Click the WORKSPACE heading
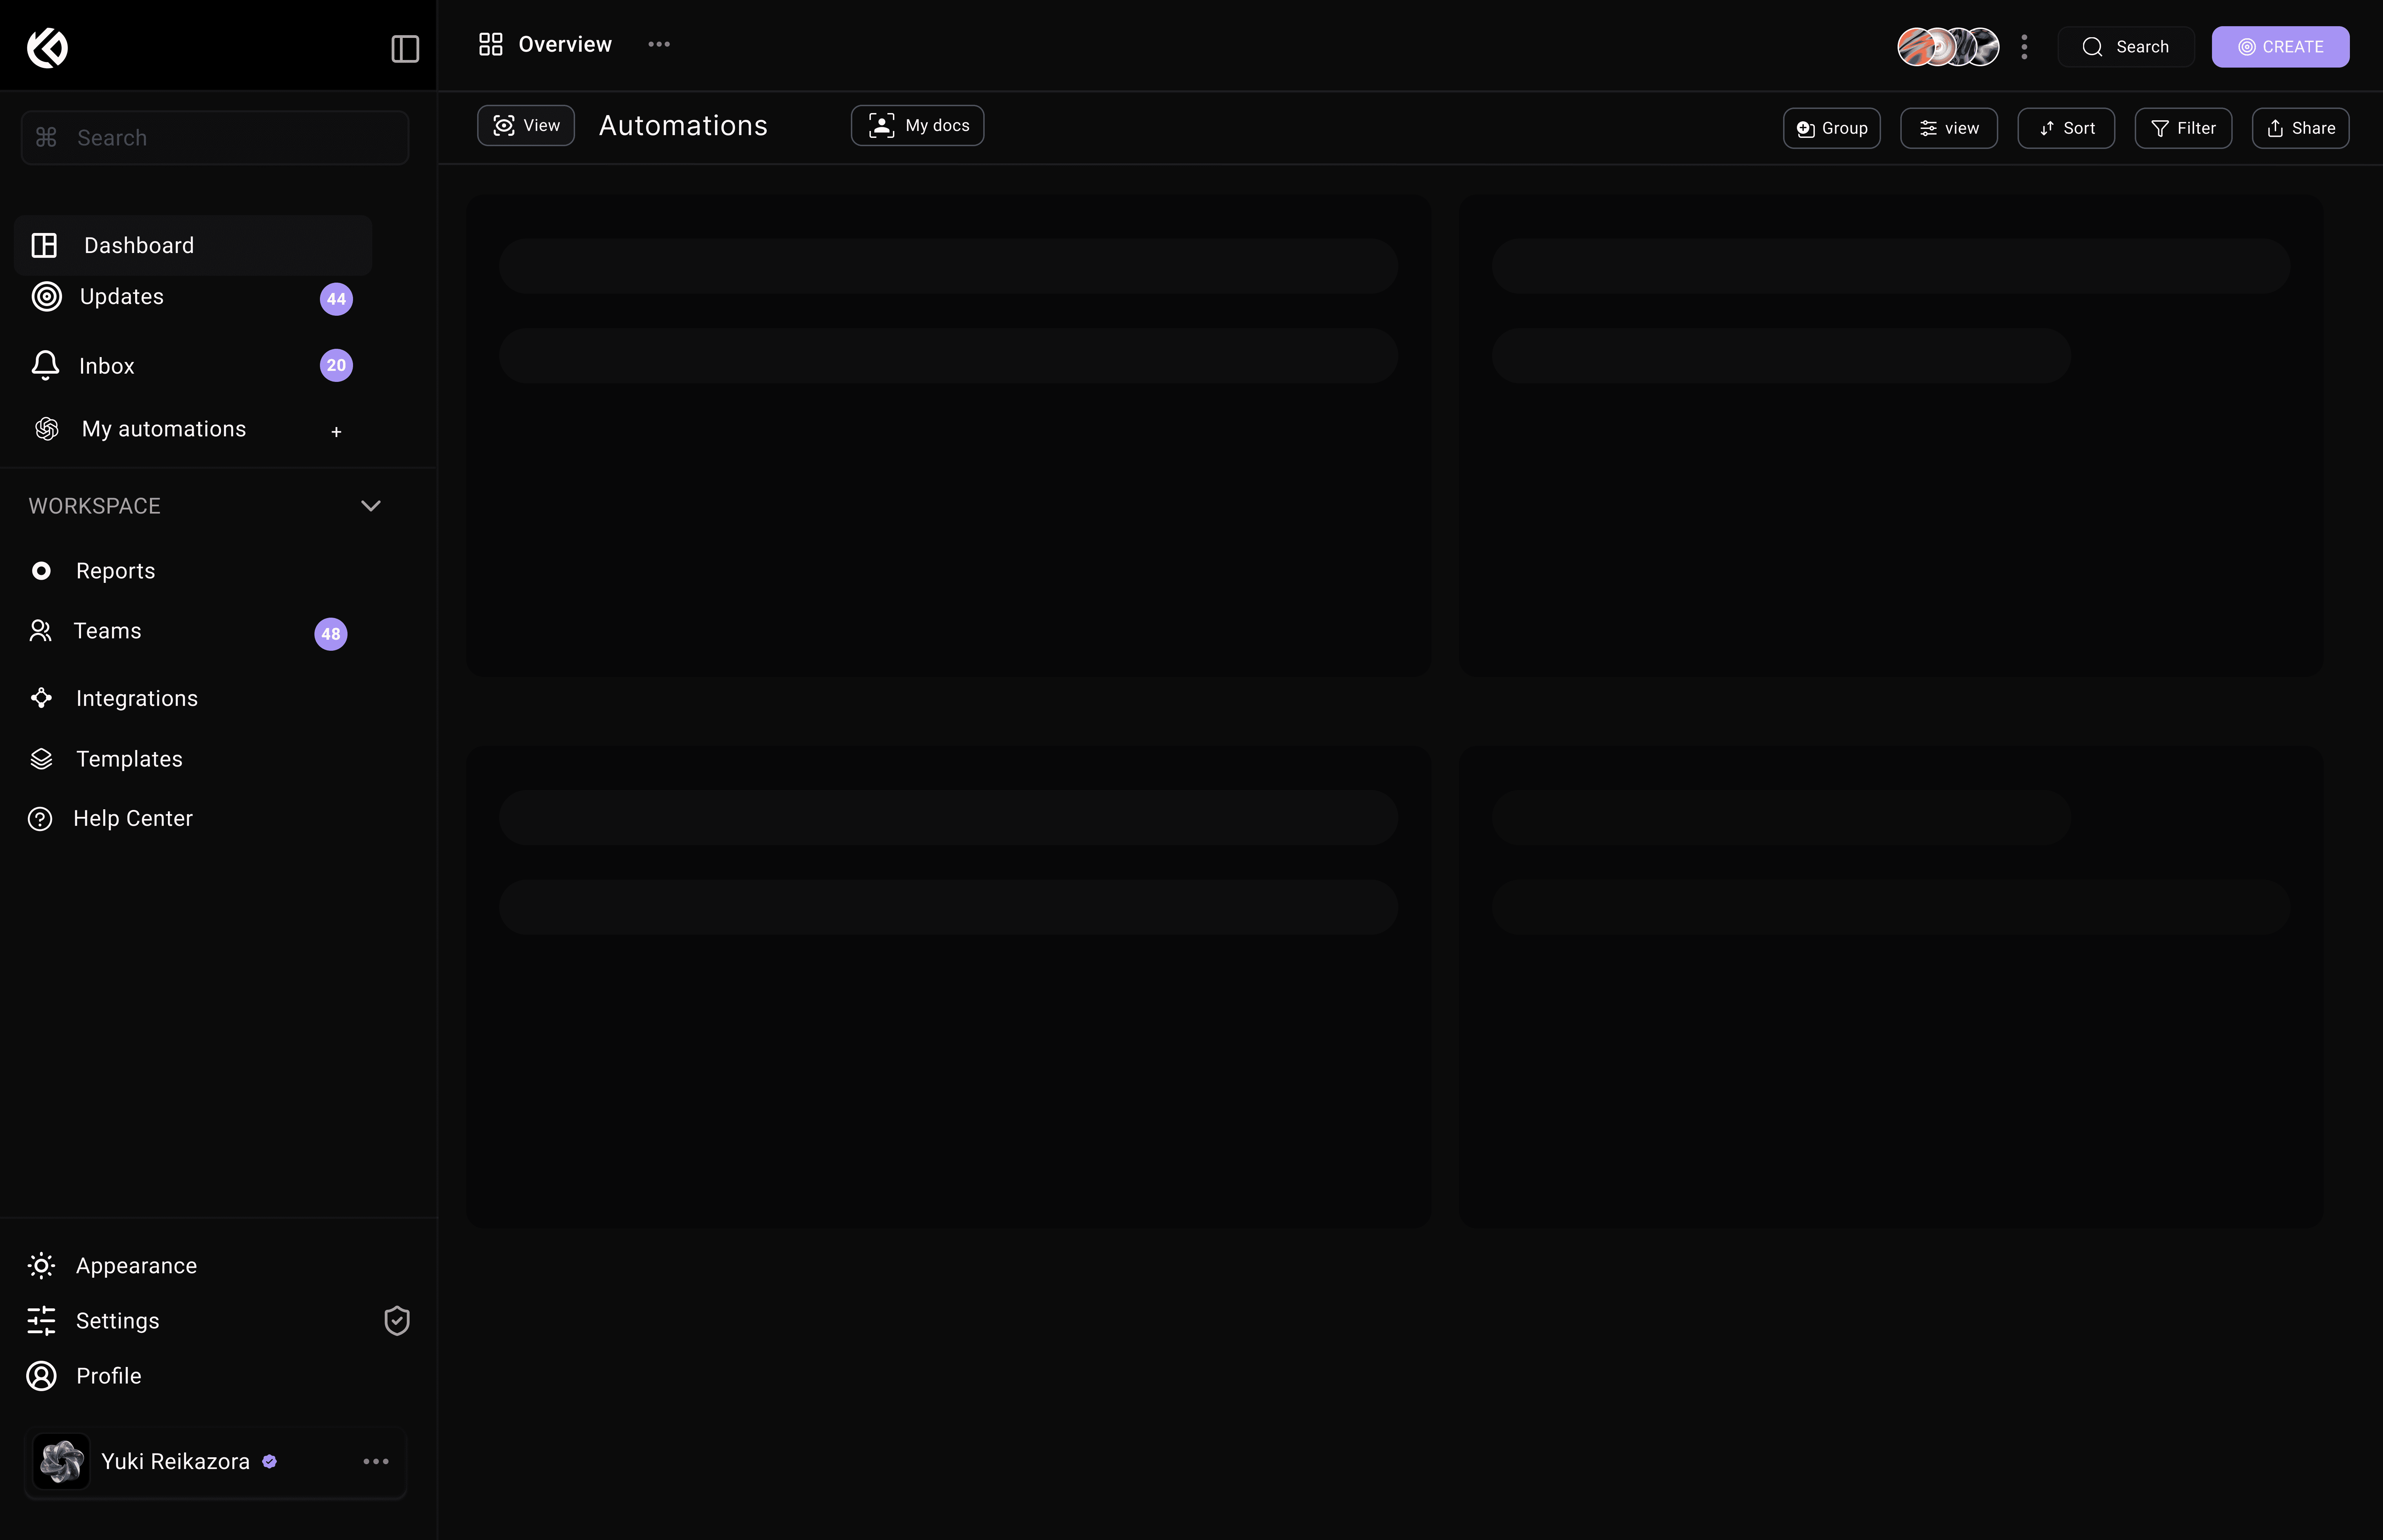Image resolution: width=2383 pixels, height=1540 pixels. pos(95,506)
